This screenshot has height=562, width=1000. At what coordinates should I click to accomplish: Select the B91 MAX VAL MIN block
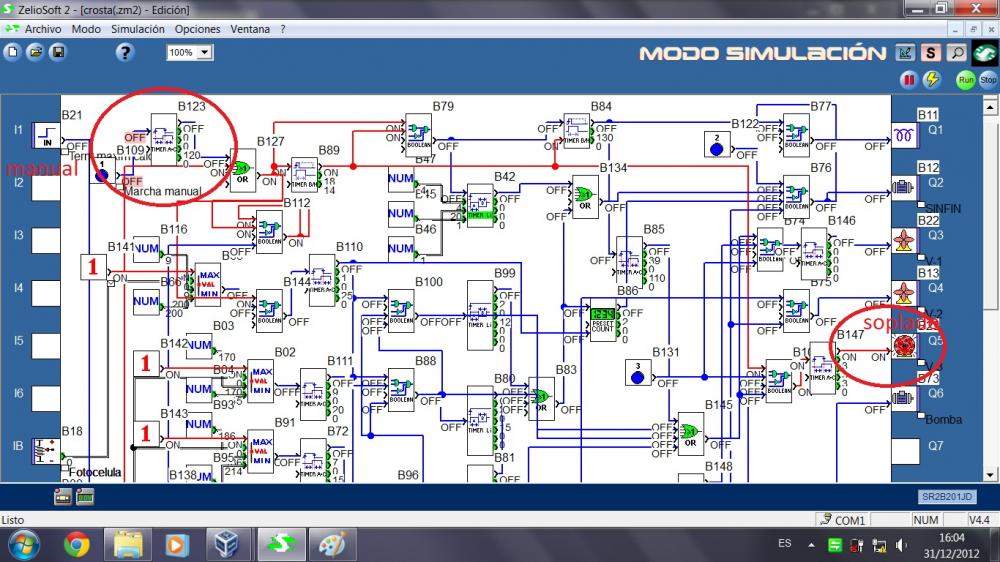261,451
